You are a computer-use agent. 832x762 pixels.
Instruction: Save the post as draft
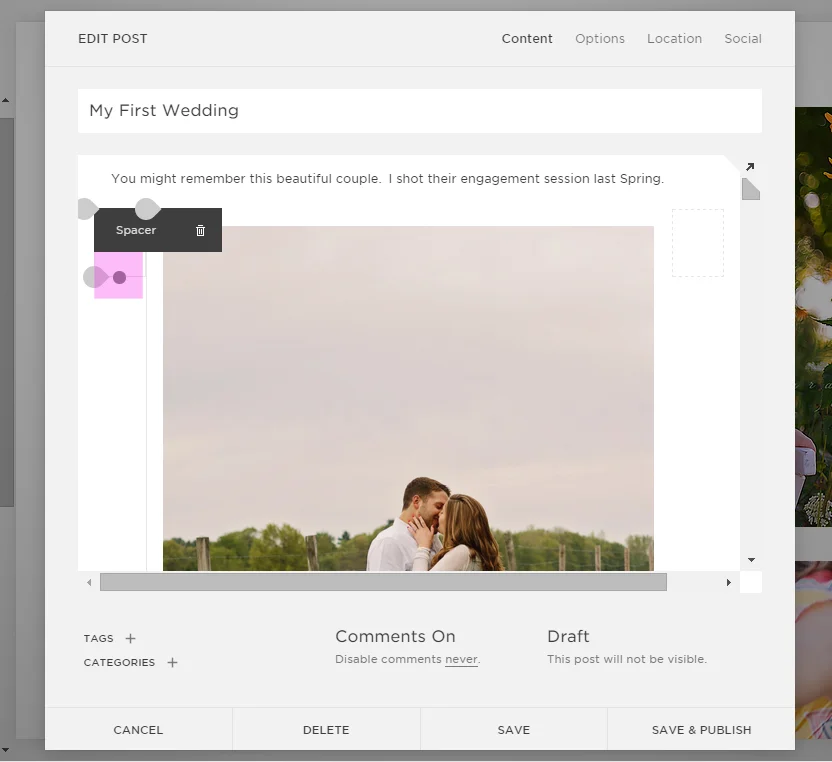(514, 730)
